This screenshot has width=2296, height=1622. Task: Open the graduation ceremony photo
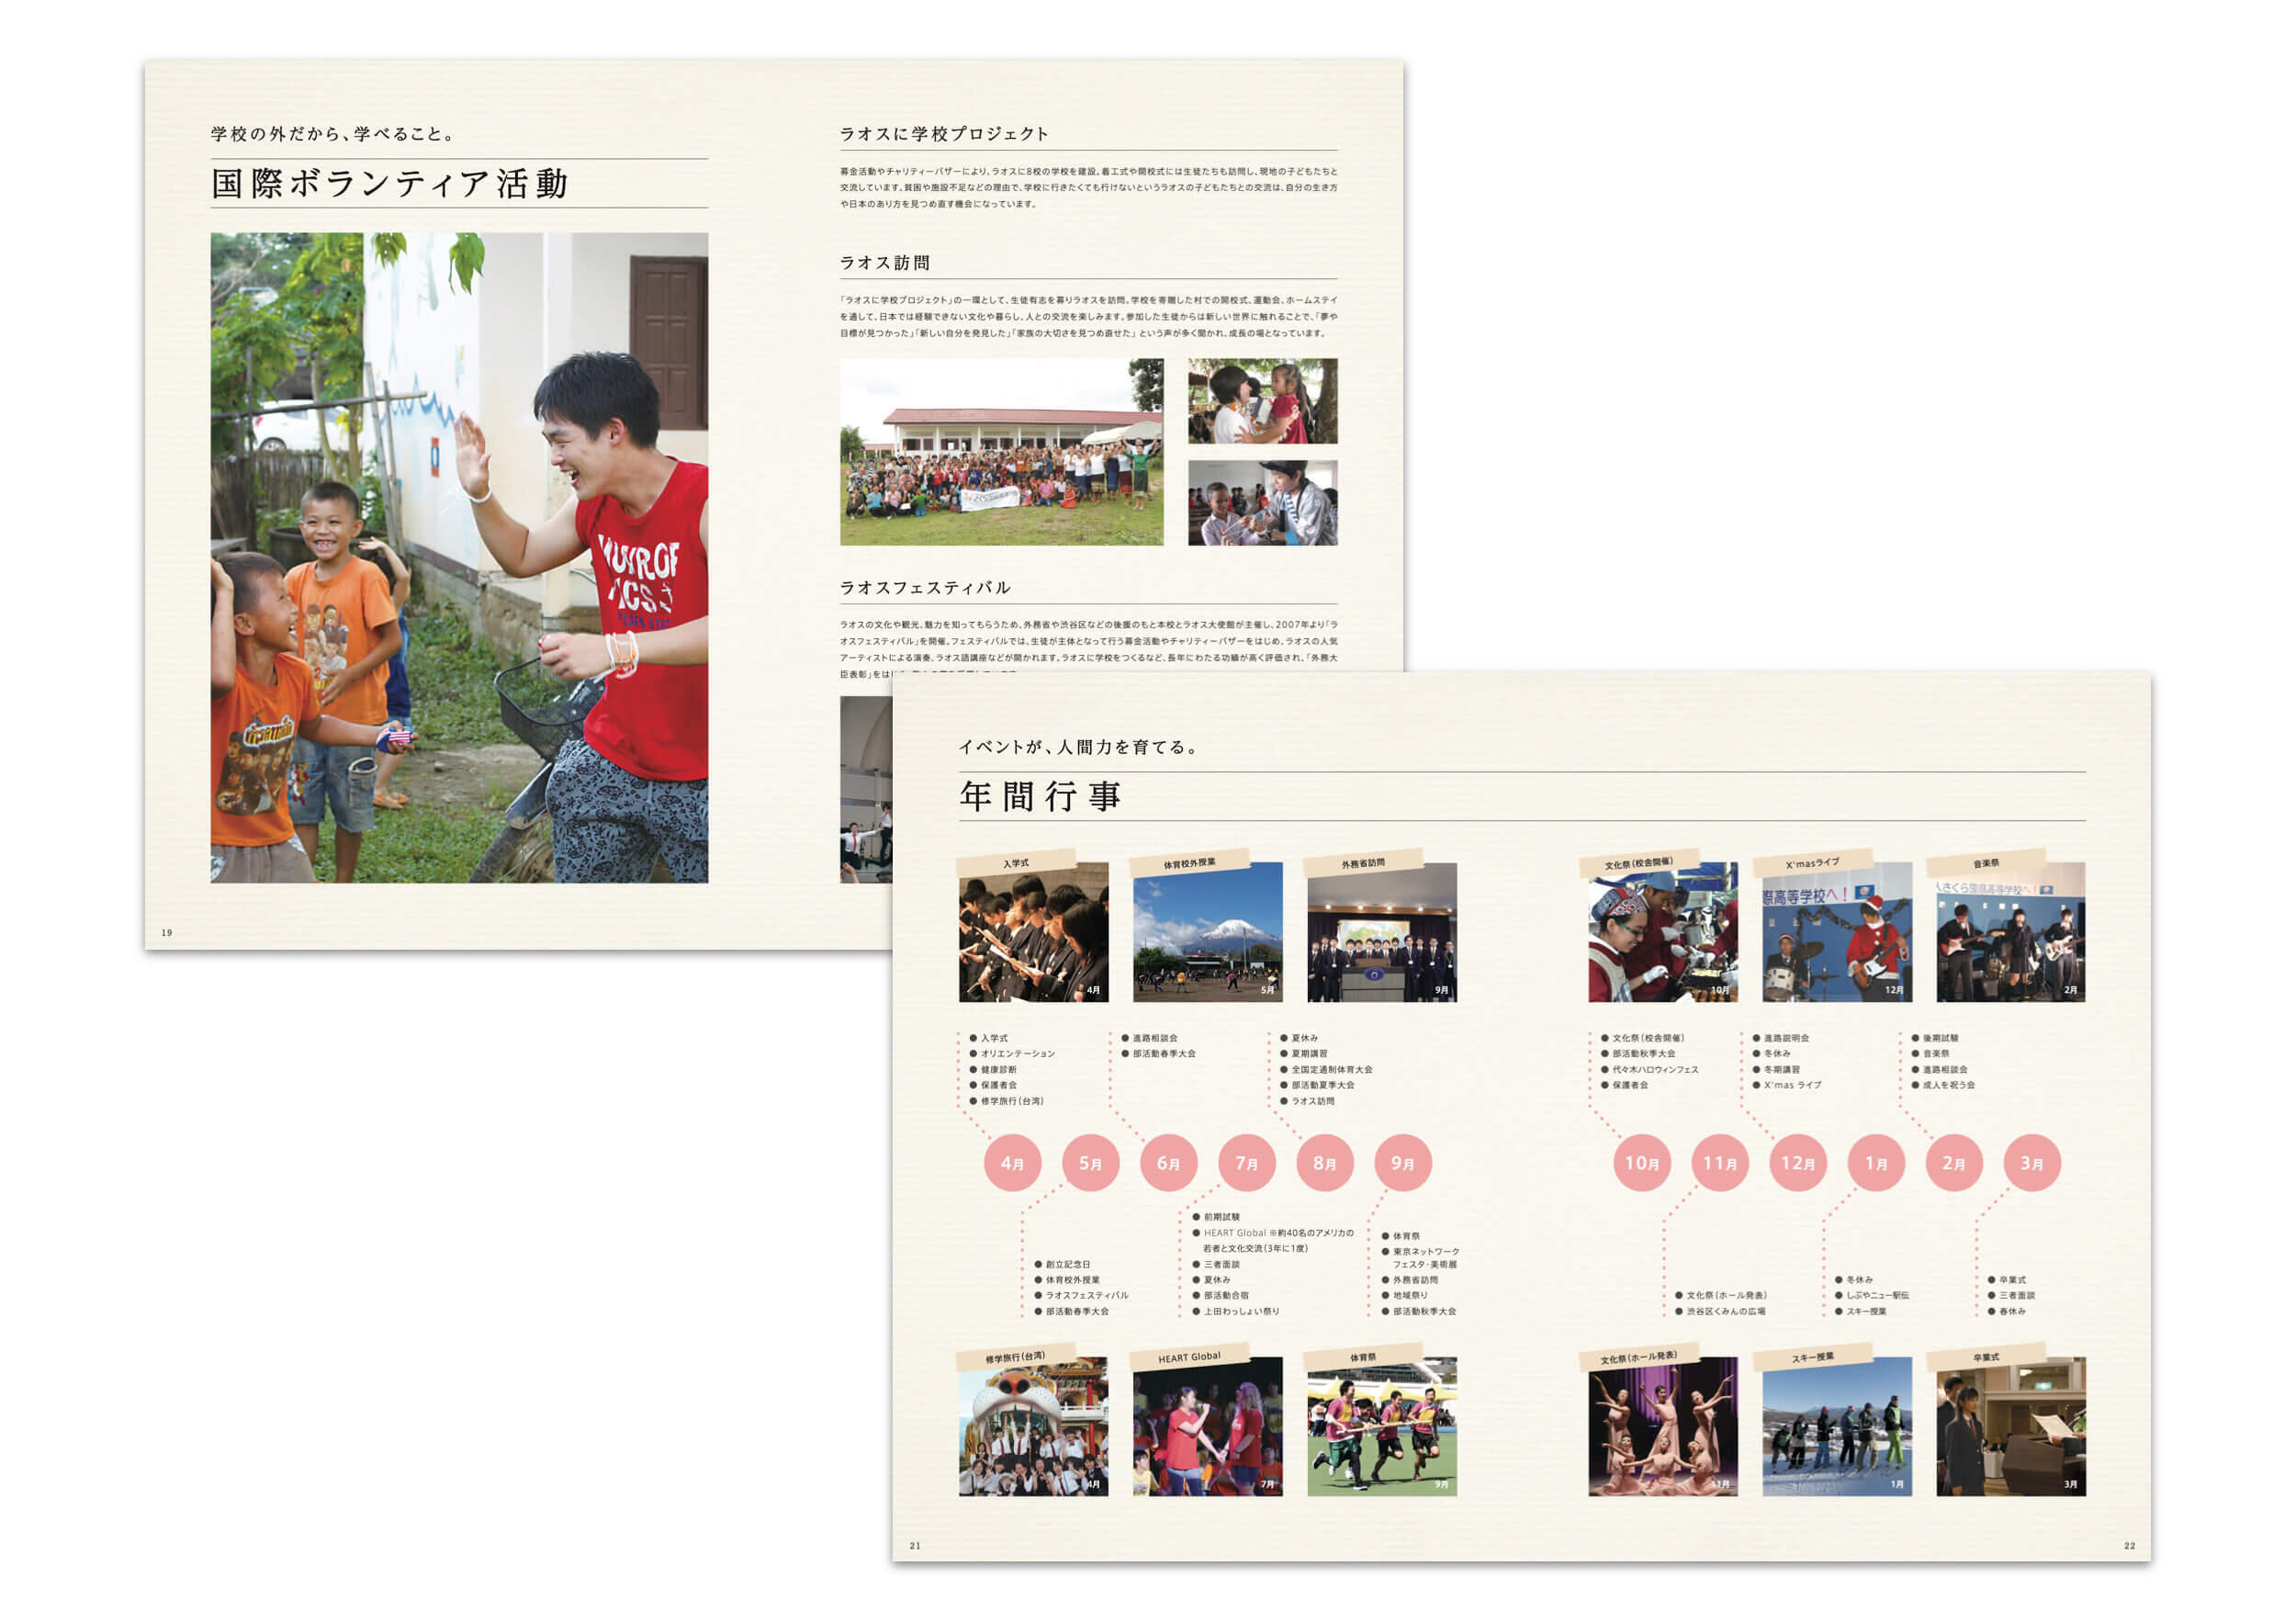(2011, 1426)
